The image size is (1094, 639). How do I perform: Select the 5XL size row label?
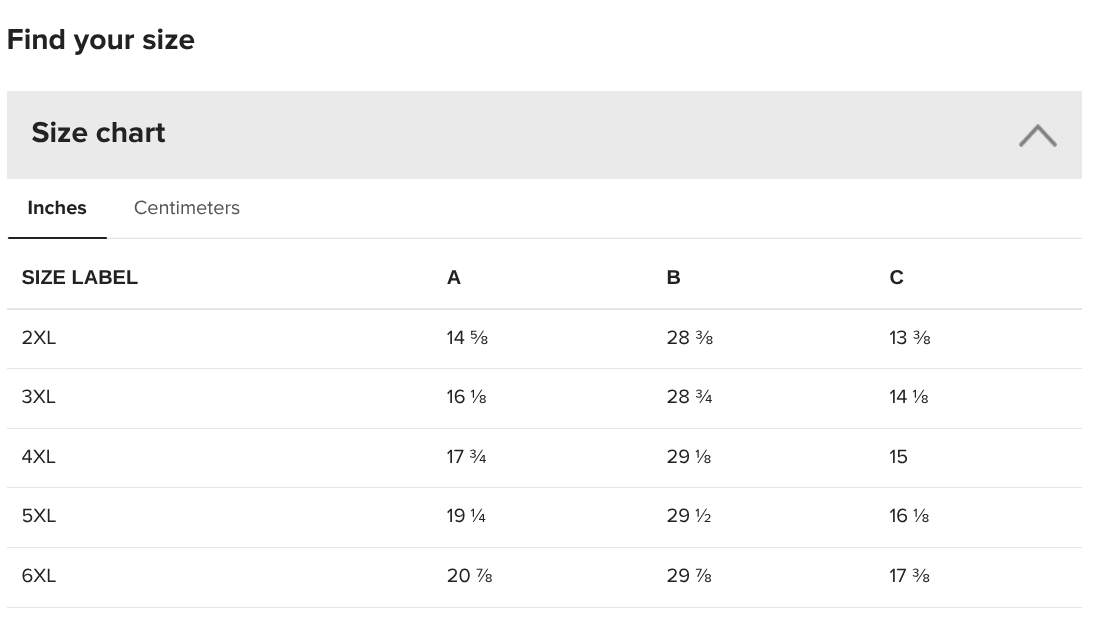(38, 516)
